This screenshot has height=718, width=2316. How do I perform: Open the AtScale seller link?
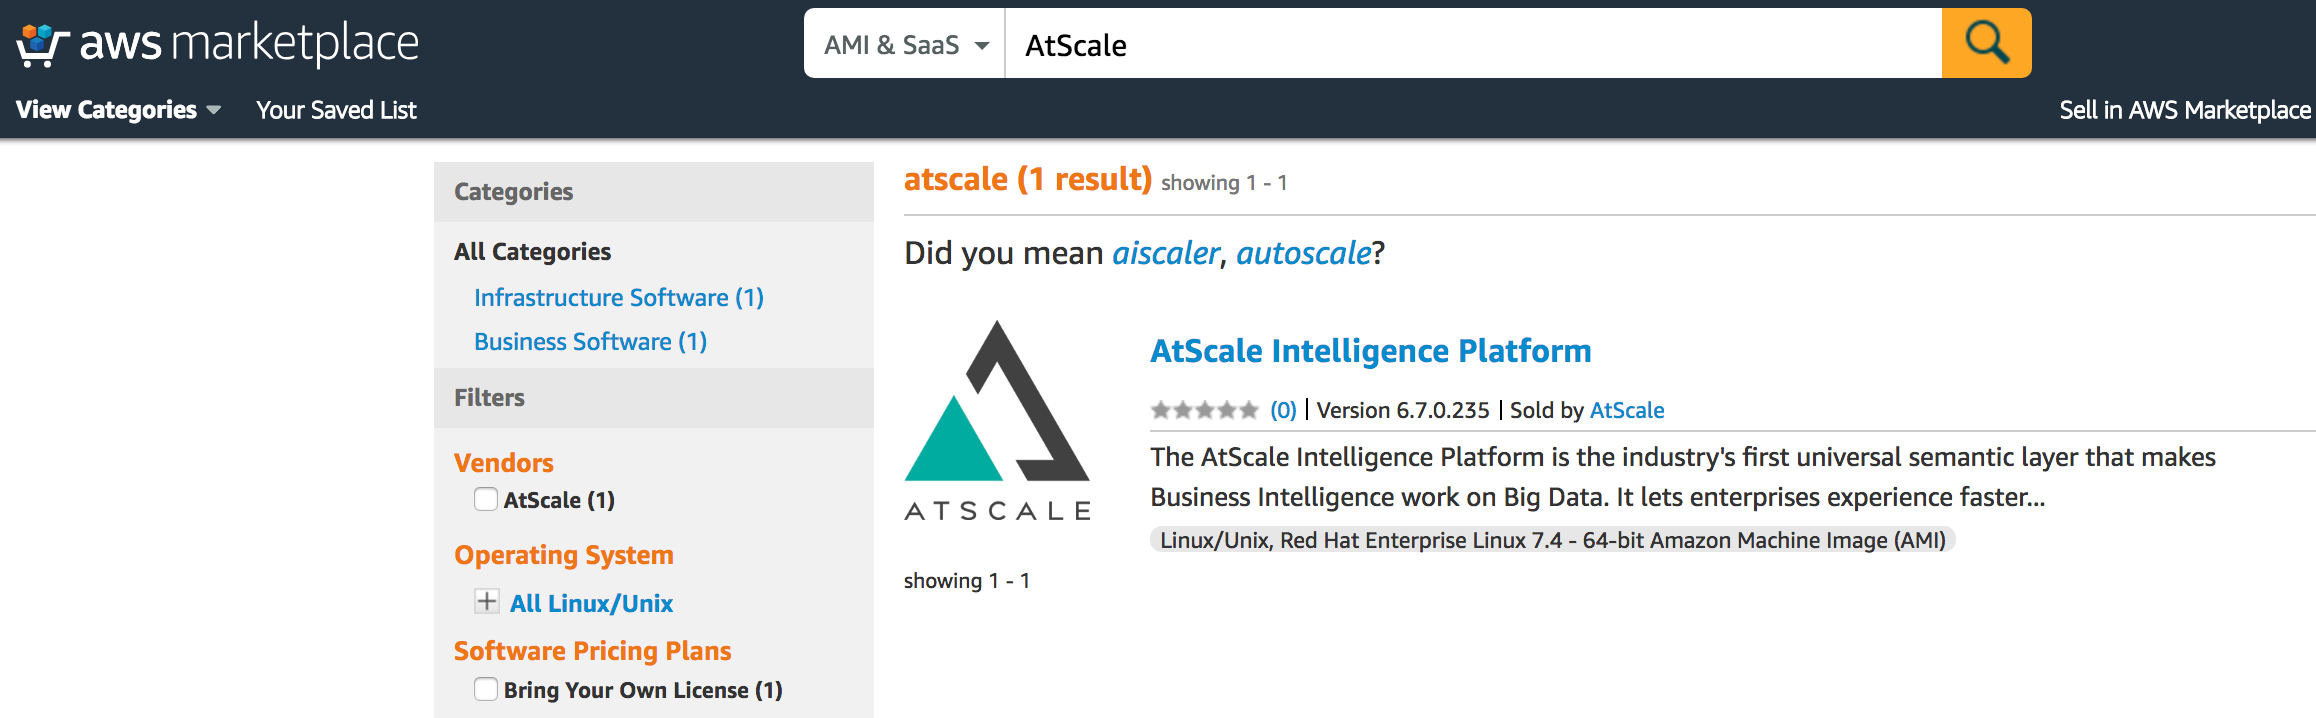1627,410
